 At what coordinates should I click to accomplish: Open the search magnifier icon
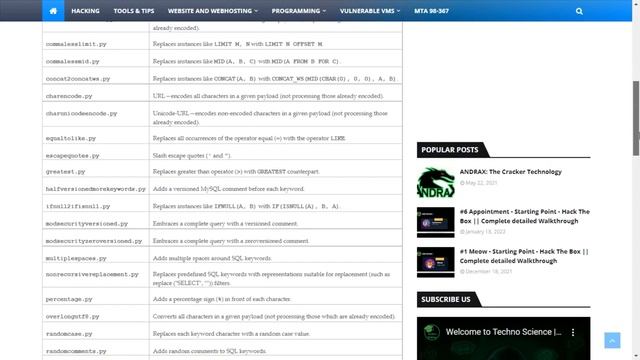coord(579,11)
